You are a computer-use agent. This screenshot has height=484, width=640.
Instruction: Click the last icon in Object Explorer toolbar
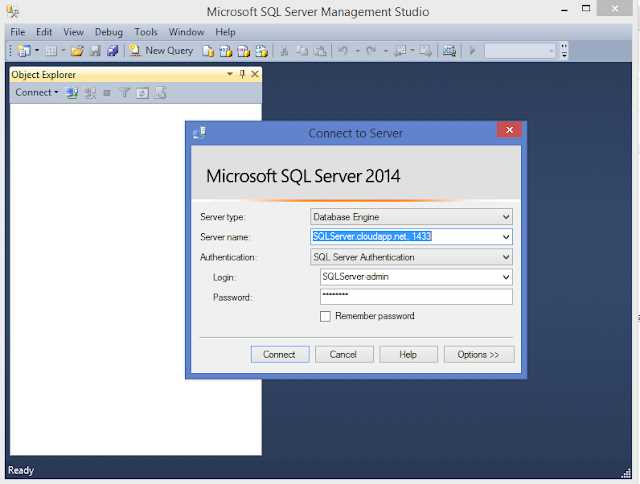tap(160, 93)
